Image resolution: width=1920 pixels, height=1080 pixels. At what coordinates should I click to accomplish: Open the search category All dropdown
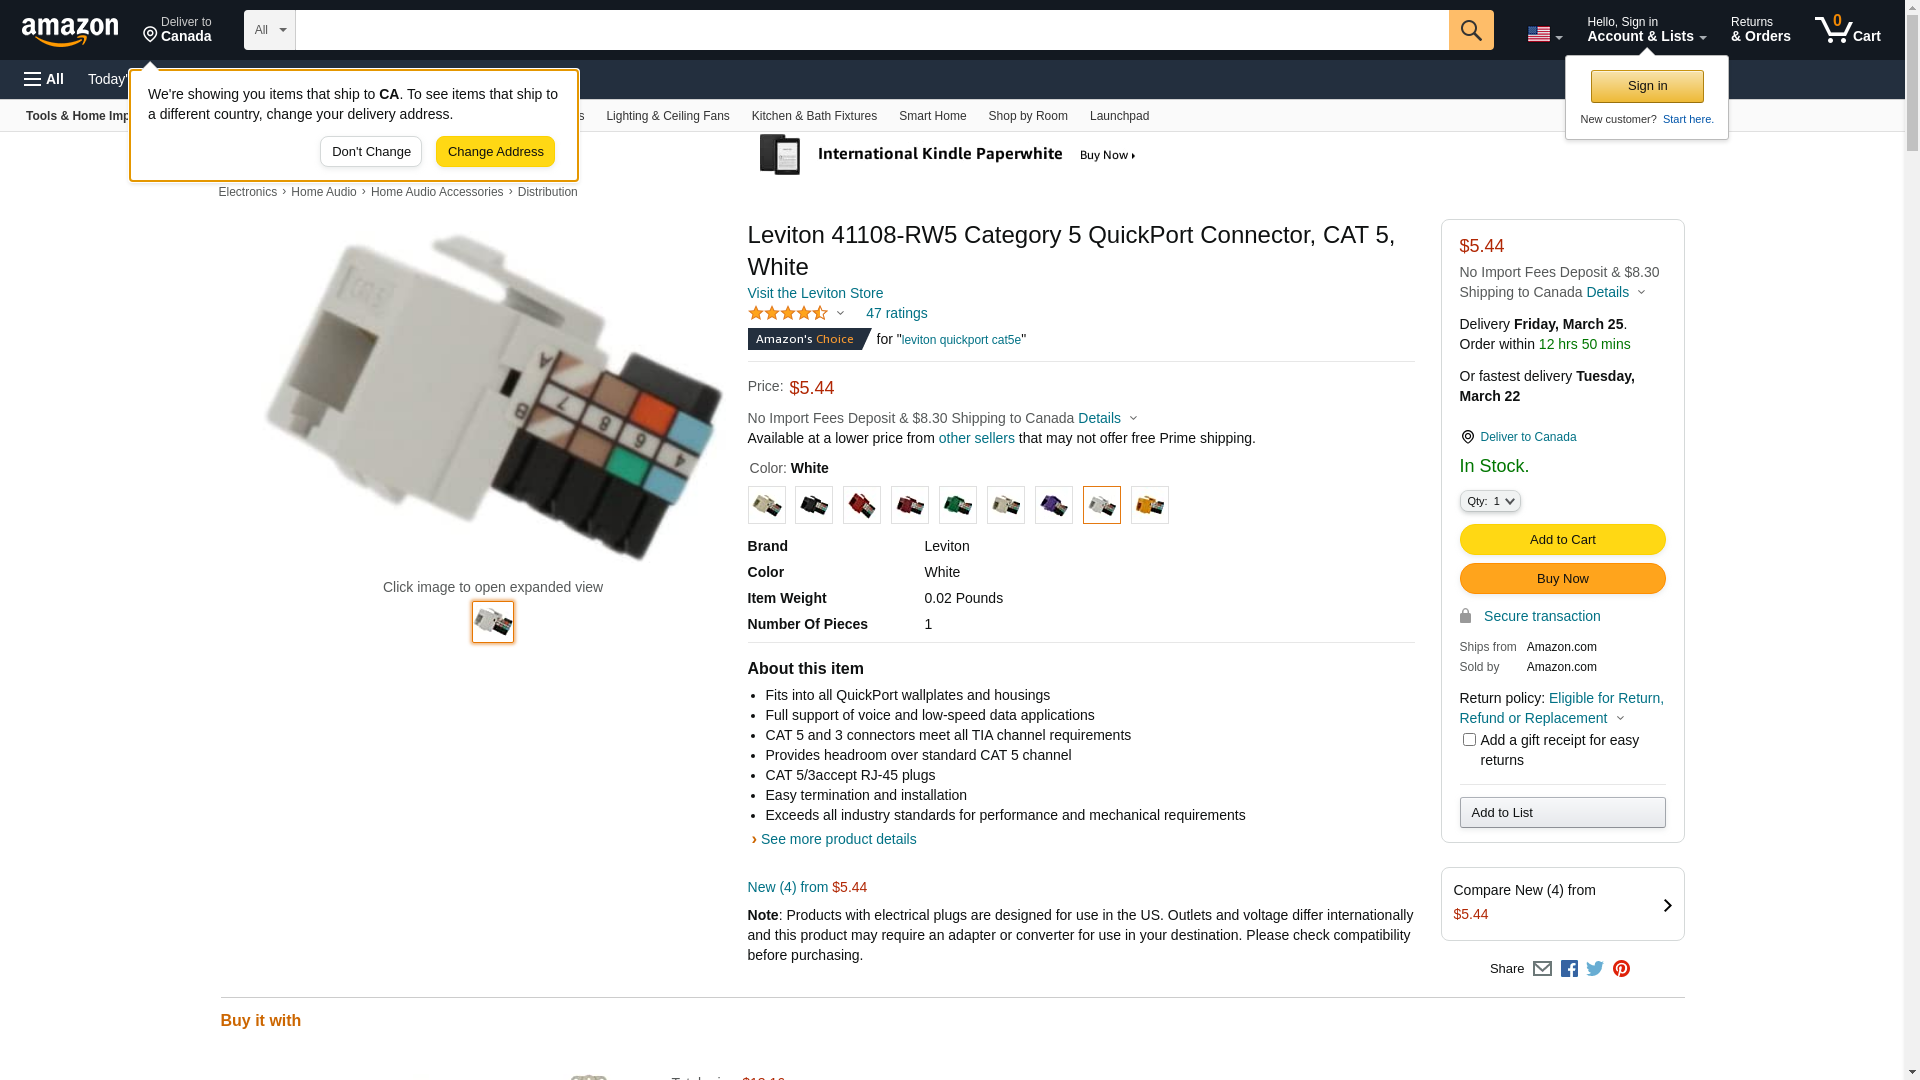coord(270,30)
